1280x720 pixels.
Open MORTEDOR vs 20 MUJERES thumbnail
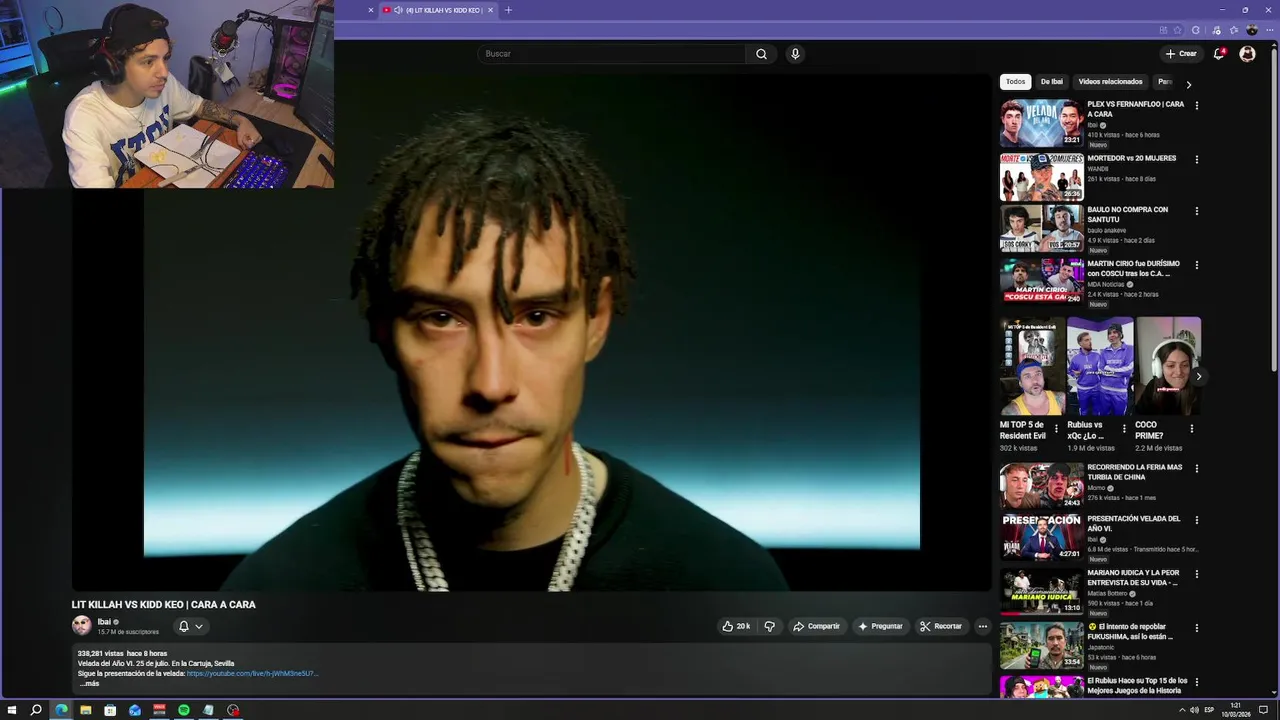click(x=1041, y=177)
